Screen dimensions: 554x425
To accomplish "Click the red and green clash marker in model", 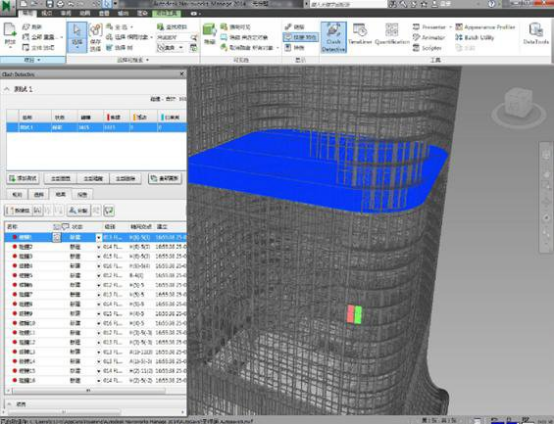I will point(354,314).
